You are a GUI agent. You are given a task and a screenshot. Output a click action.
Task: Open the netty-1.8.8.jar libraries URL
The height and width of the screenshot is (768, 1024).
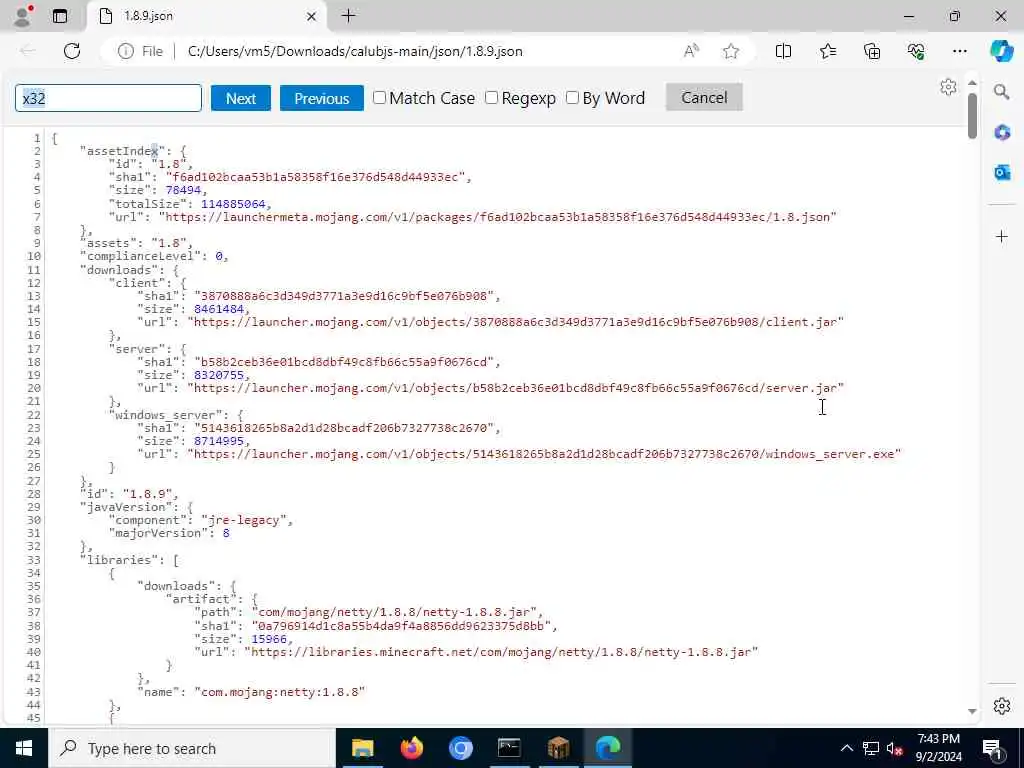pos(502,652)
